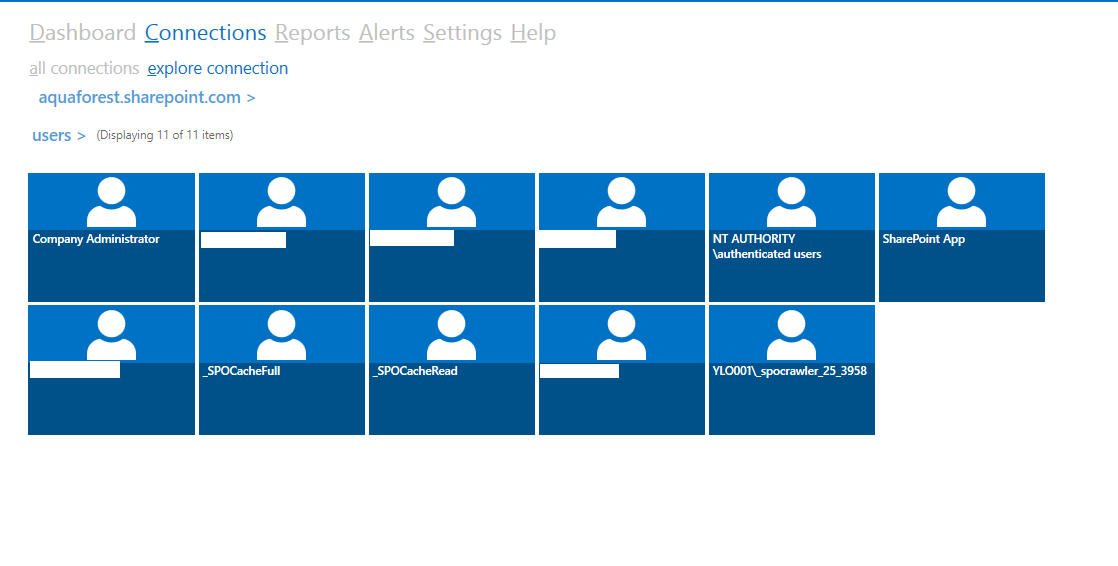
Task: Open the Dashboard menu
Action: (82, 33)
